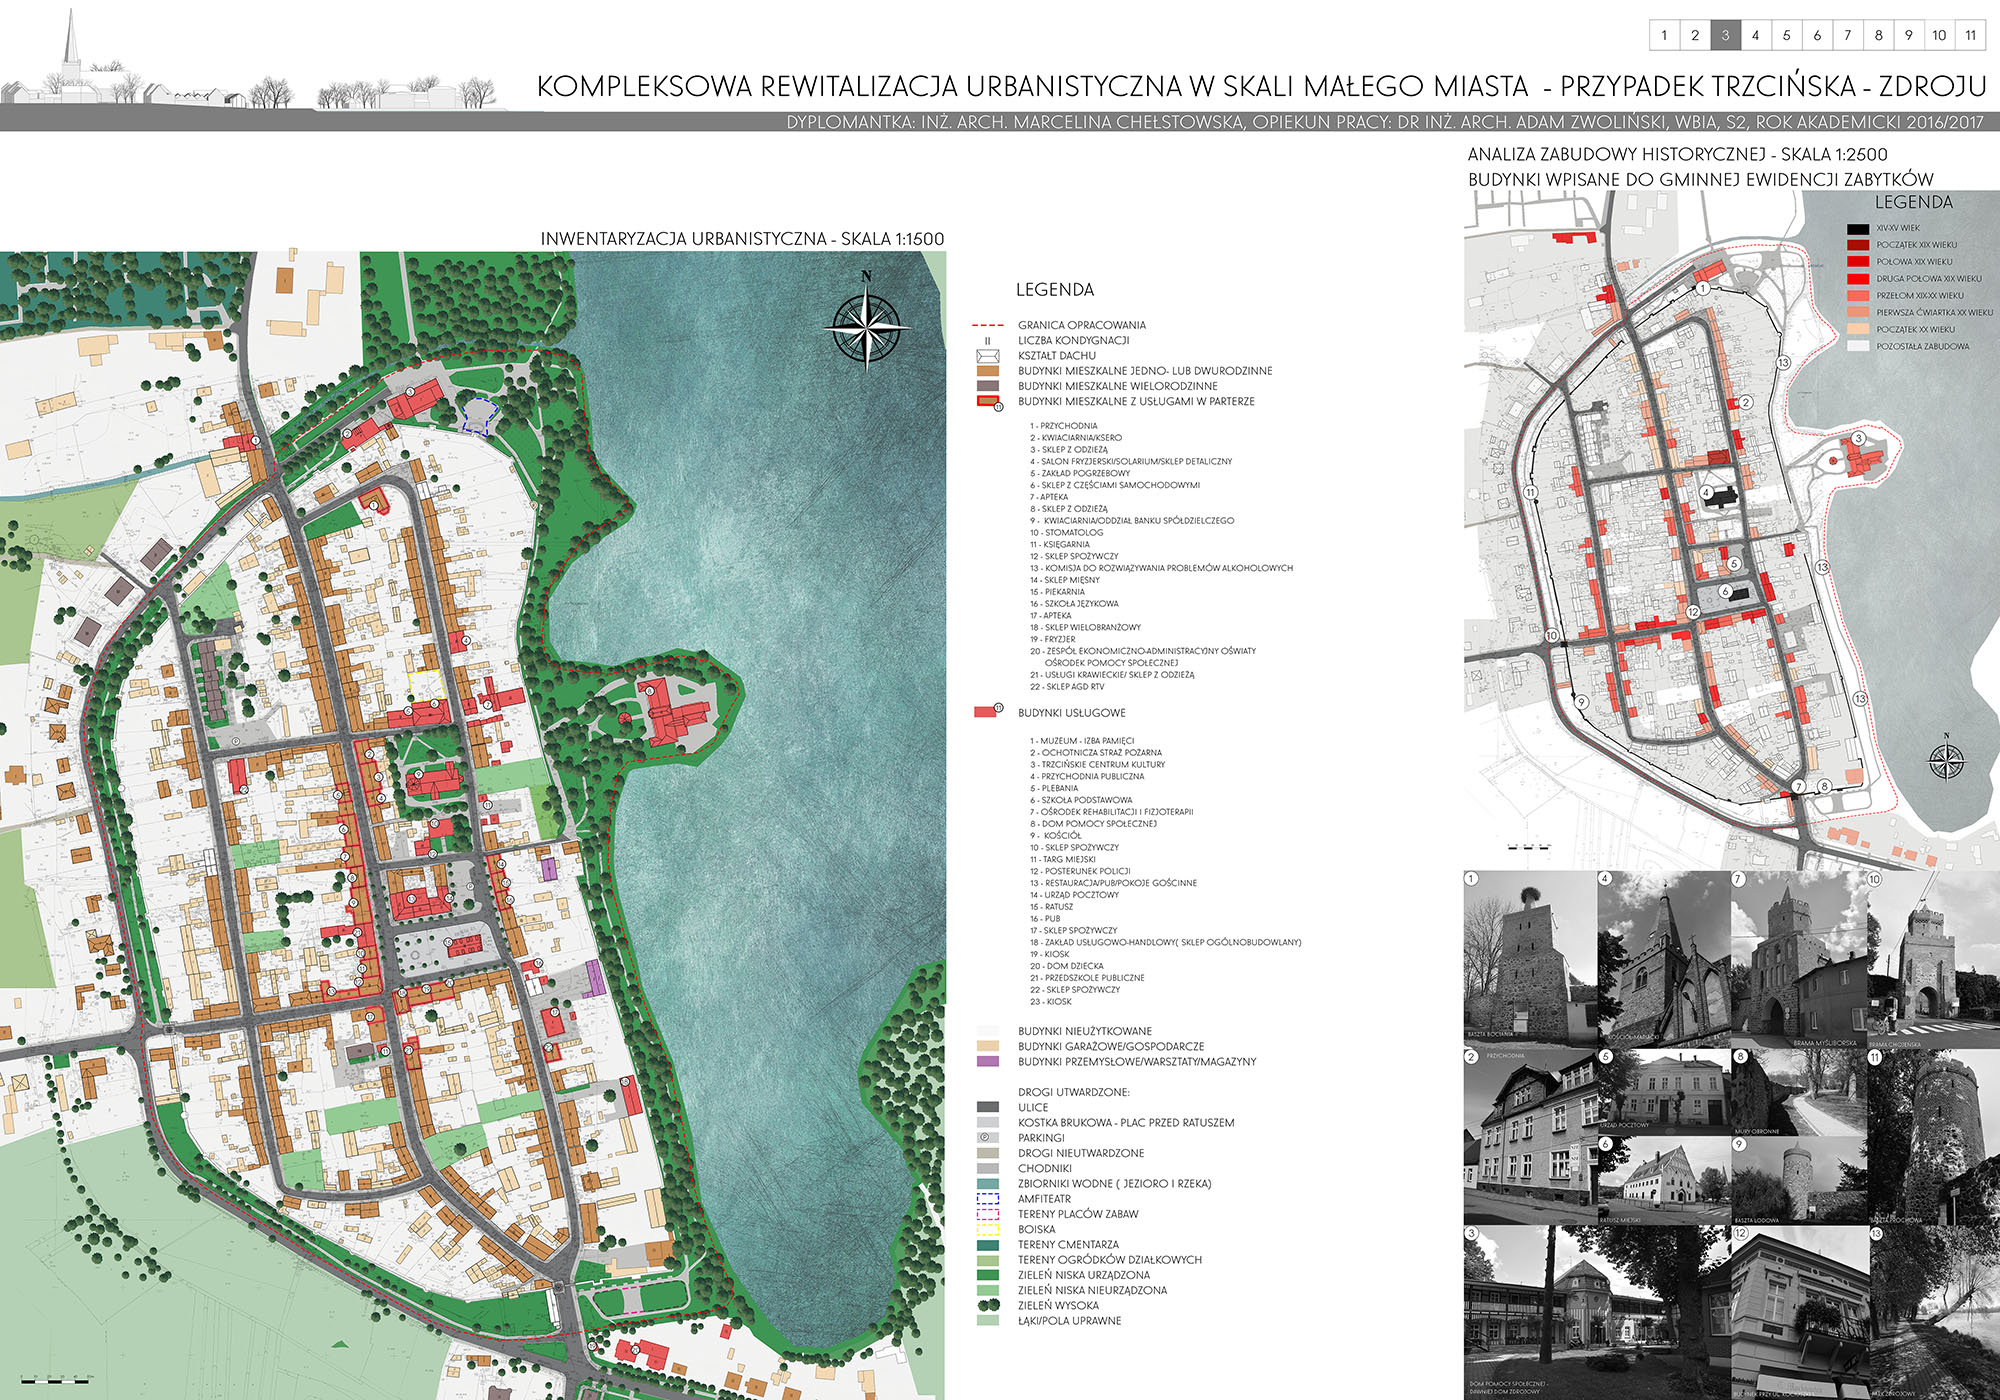Click the tall greenery tree symbol
This screenshot has height=1400, width=2000.
point(988,1305)
